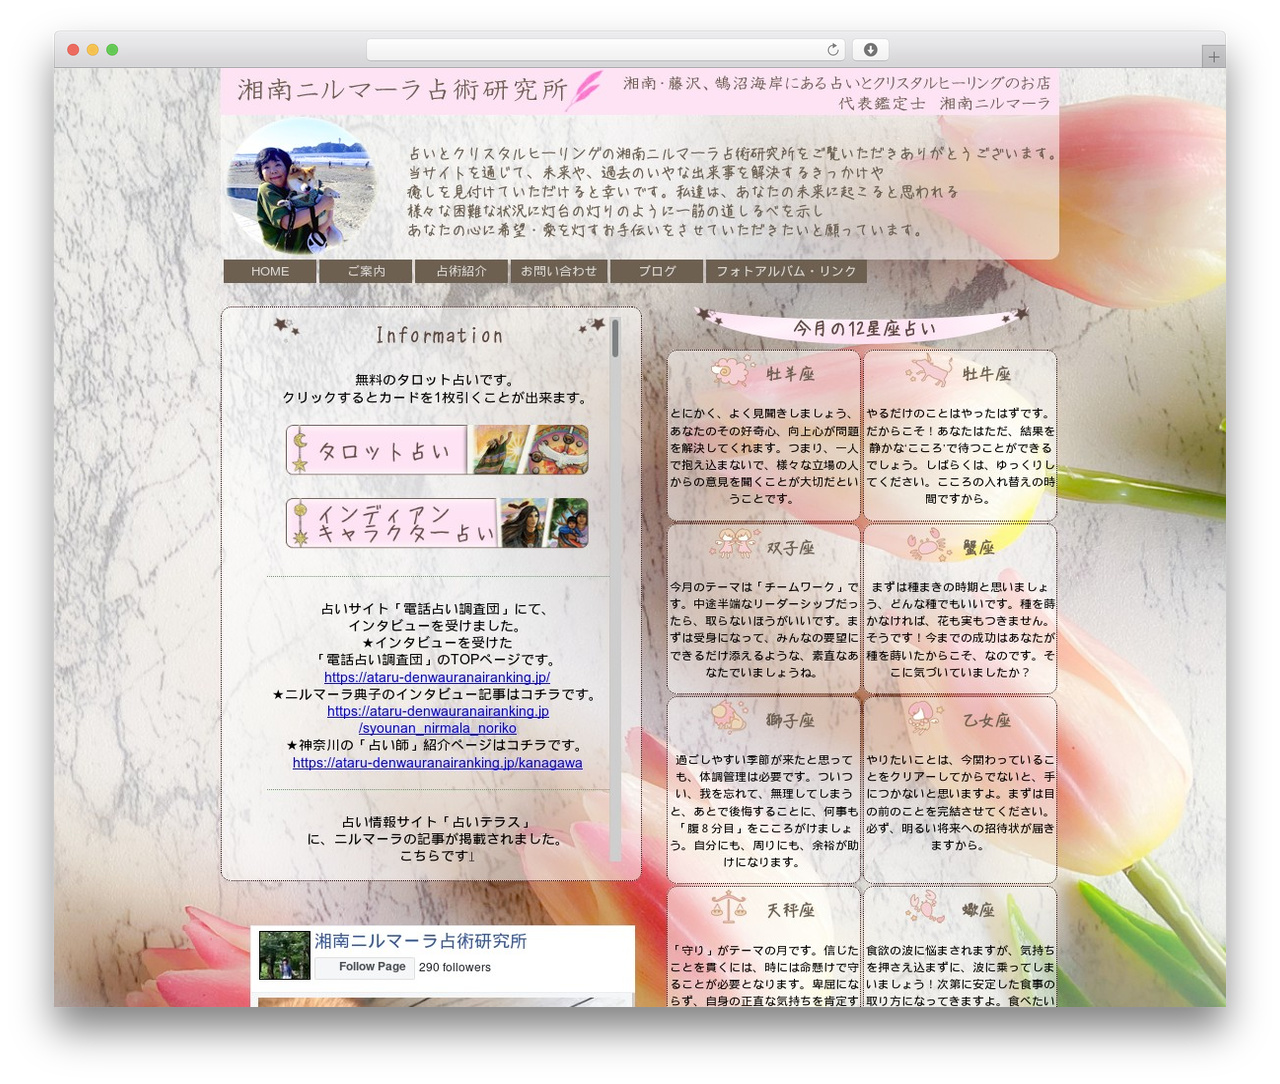Click the 牡羊座 heading text
Image resolution: width=1280 pixels, height=1084 pixels.
pyautogui.click(x=791, y=374)
